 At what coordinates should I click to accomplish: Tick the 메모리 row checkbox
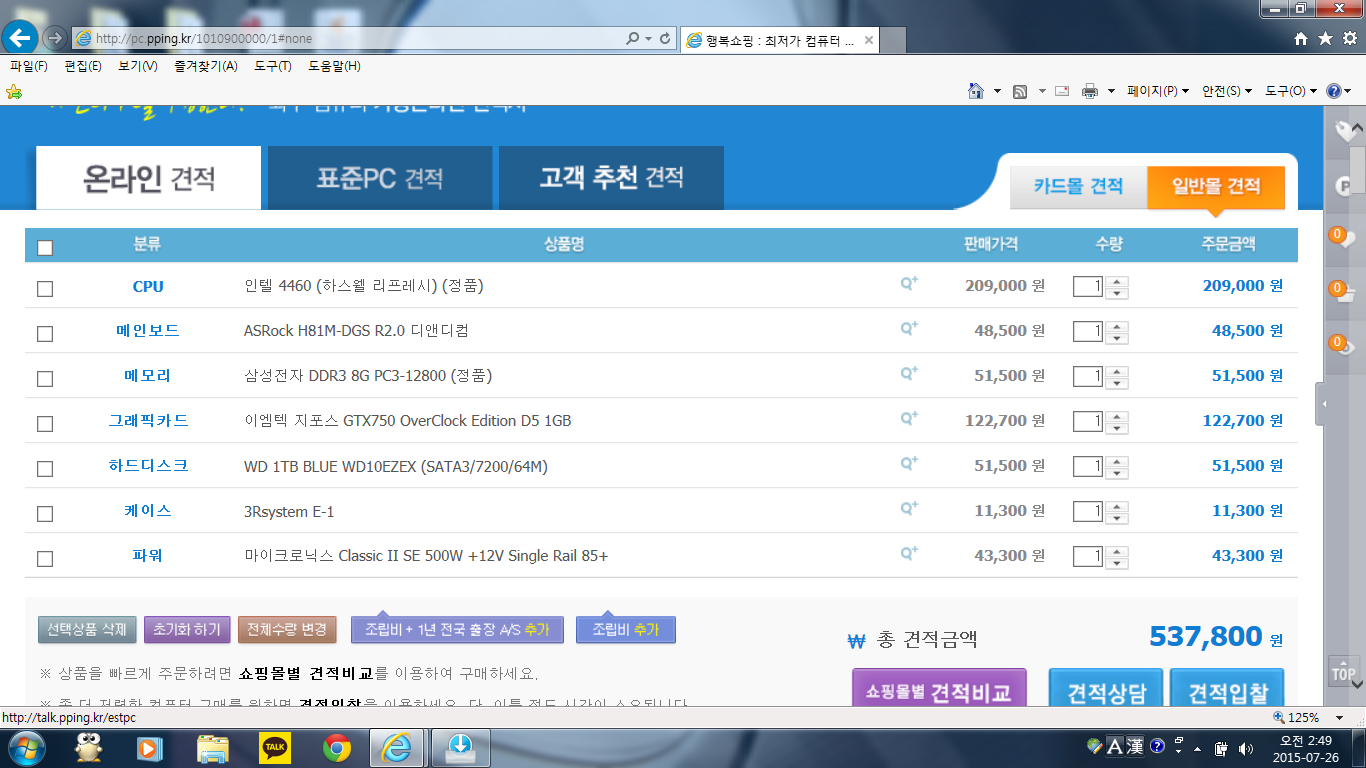coord(45,378)
